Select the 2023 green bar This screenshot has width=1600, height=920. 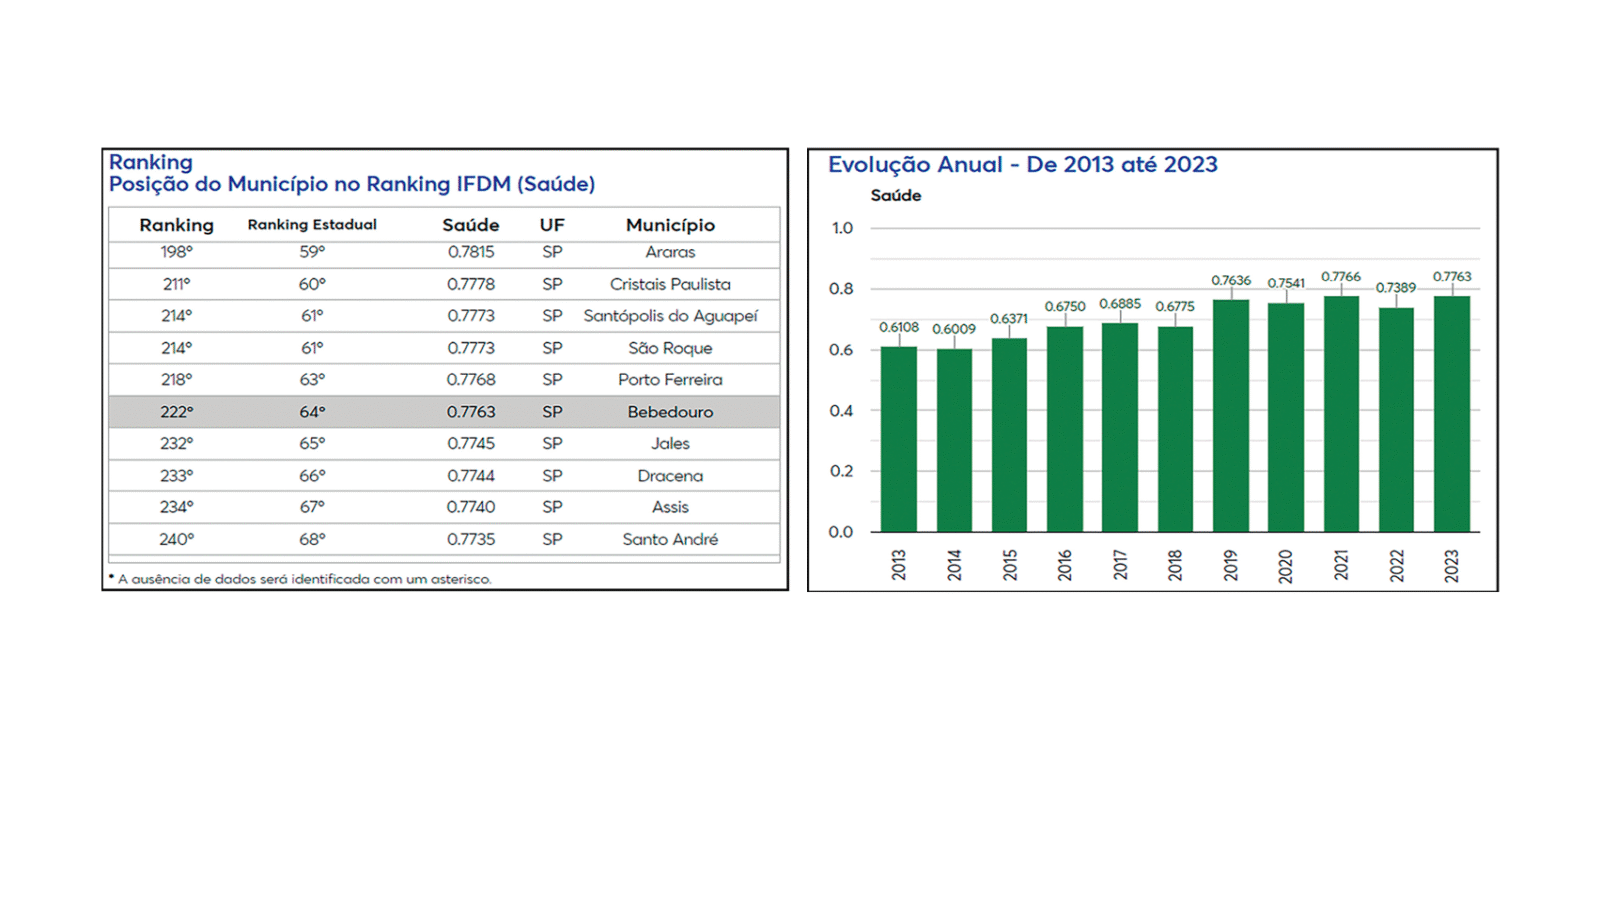click(1451, 415)
